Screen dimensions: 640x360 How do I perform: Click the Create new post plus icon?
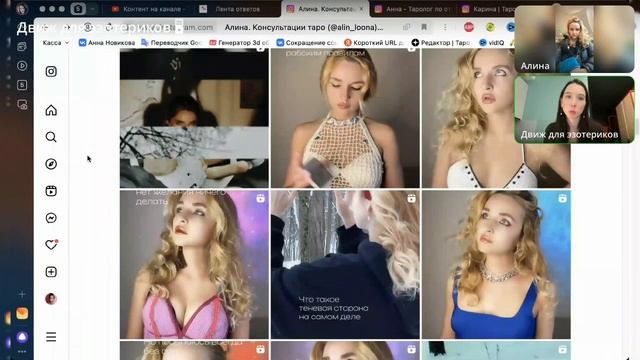(51, 272)
